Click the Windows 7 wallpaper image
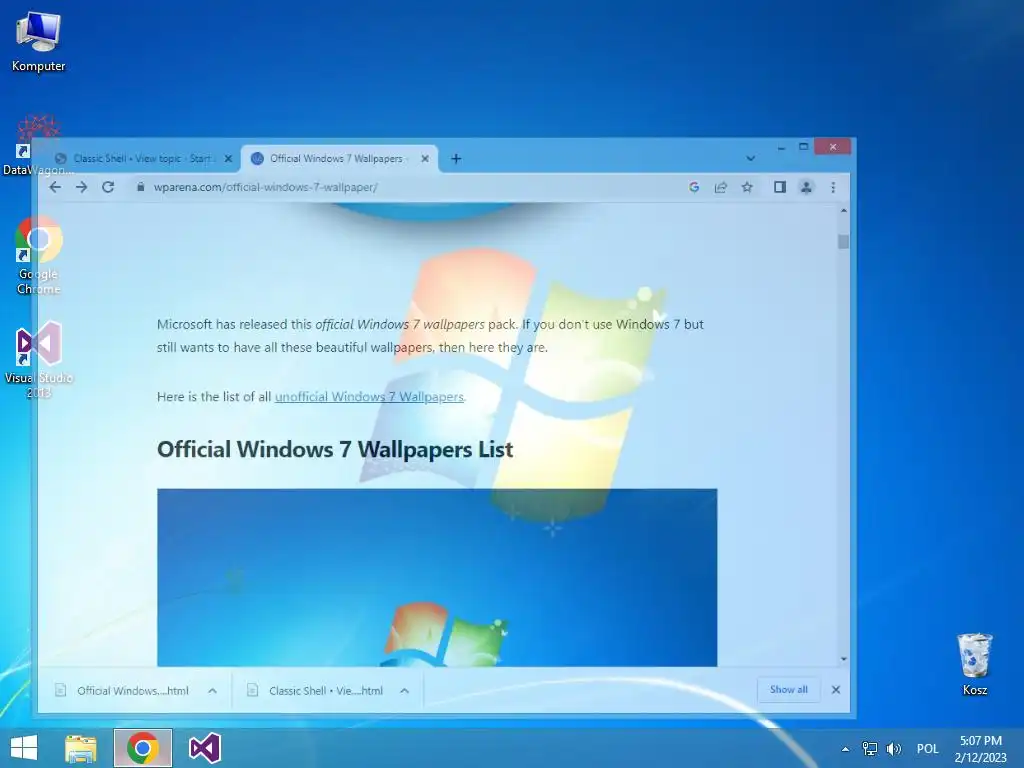Image resolution: width=1024 pixels, height=768 pixels. pos(437,577)
